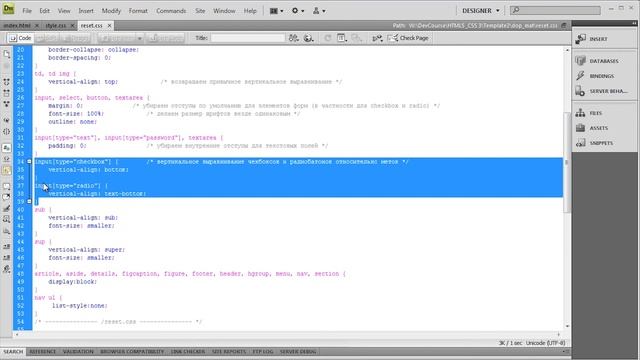Open the Dreamweaver application logo menu
Viewport: 640px width, 360px height.
9,9
